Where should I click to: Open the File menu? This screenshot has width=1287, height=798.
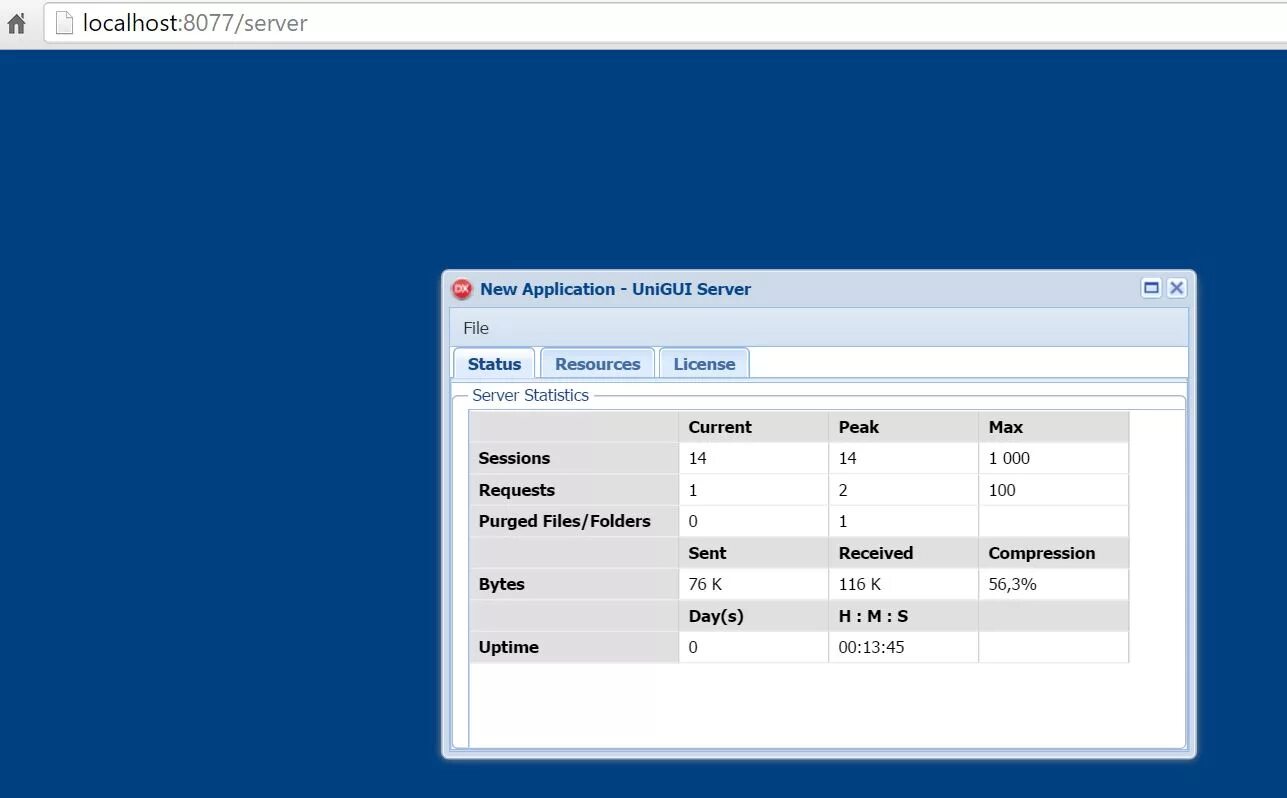coord(476,328)
